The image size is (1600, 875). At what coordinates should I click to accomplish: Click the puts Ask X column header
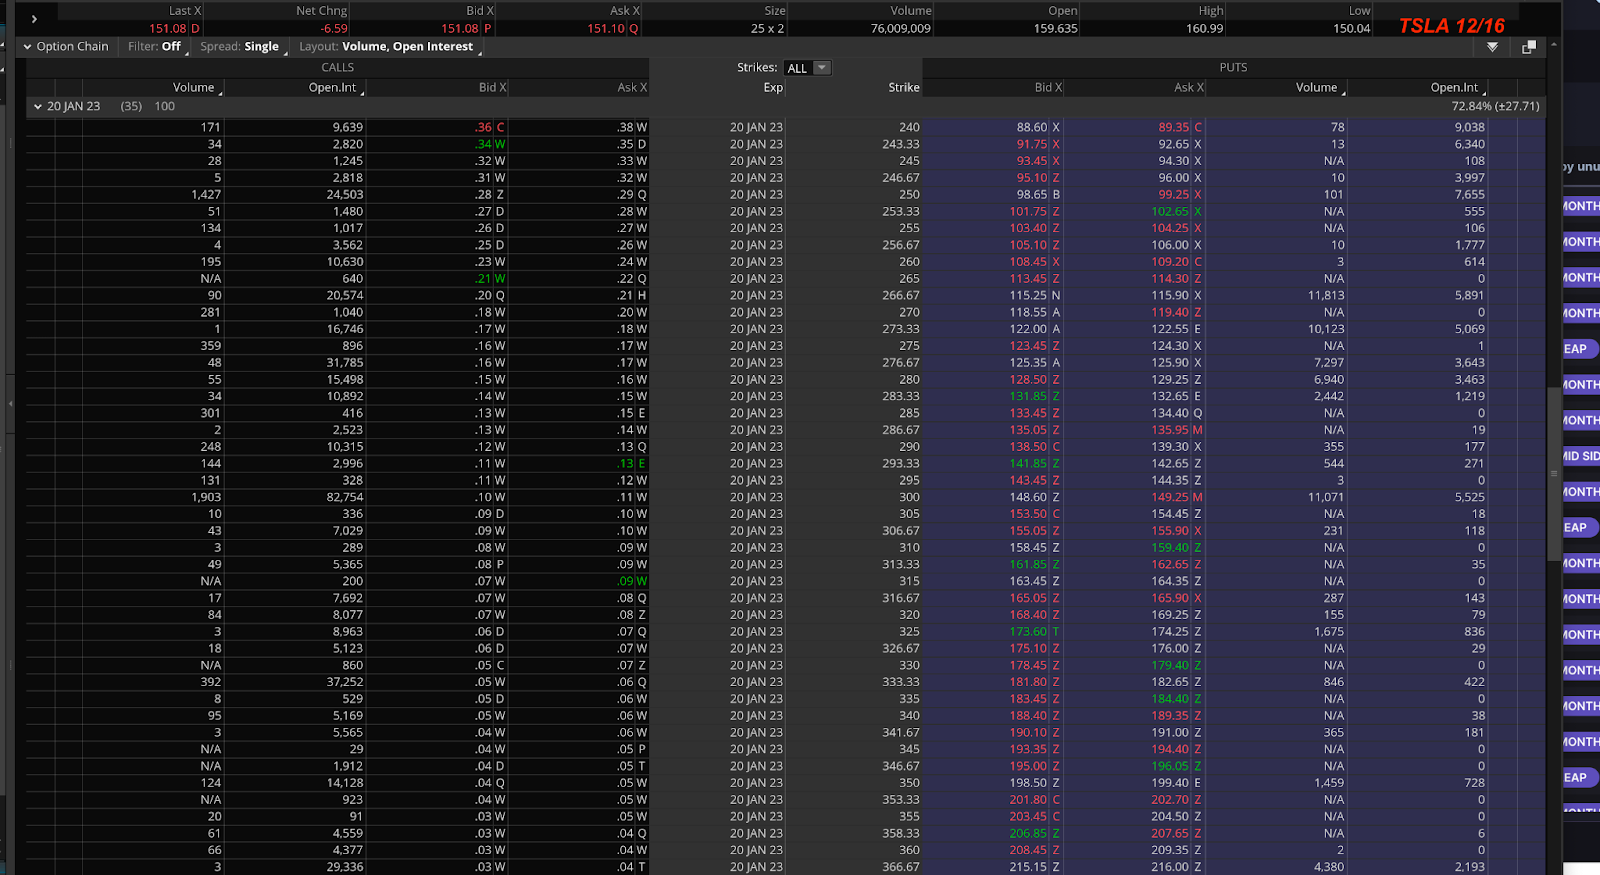tap(1189, 88)
